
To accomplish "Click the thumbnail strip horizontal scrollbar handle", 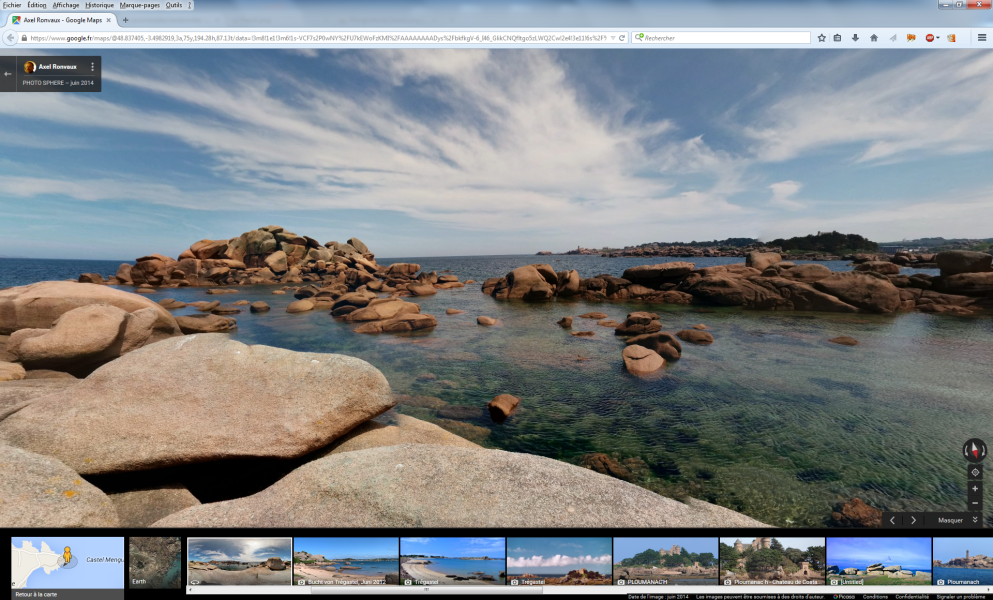I will click(426, 590).
